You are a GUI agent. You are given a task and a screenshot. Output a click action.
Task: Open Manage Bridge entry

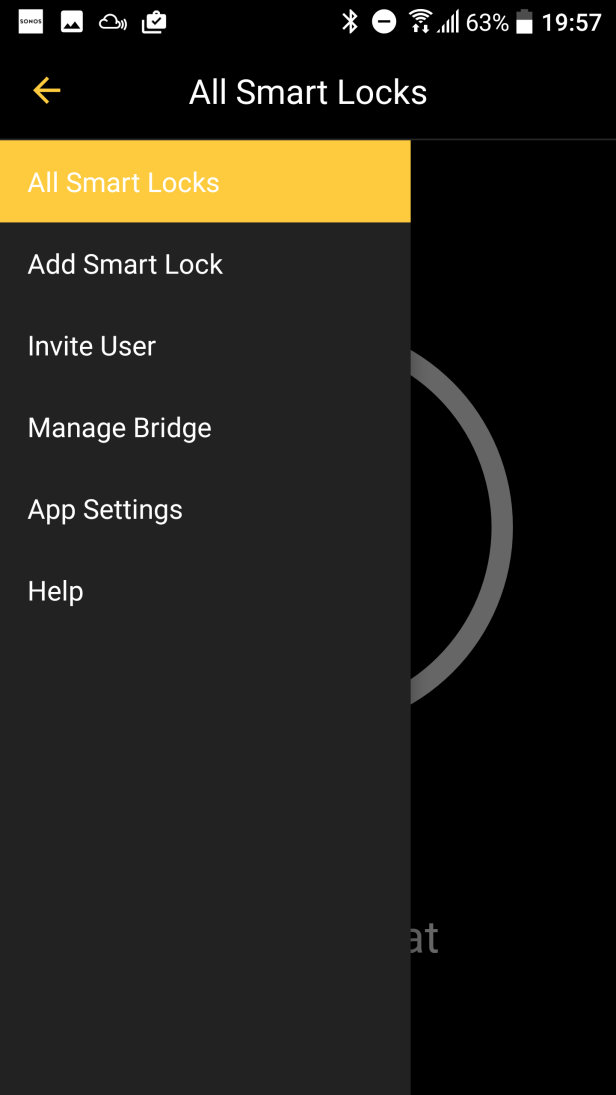pos(120,428)
